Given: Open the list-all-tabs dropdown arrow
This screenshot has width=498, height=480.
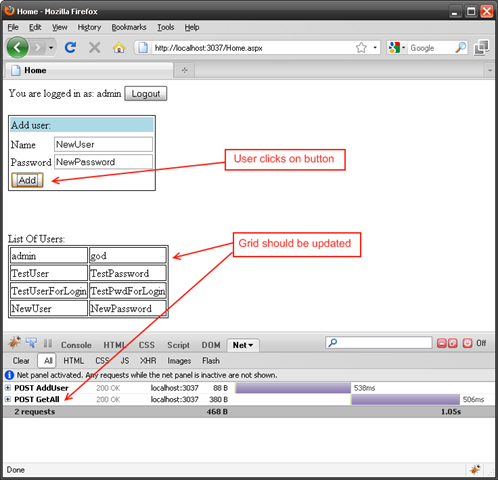Looking at the screenshot, I should tap(490, 70).
